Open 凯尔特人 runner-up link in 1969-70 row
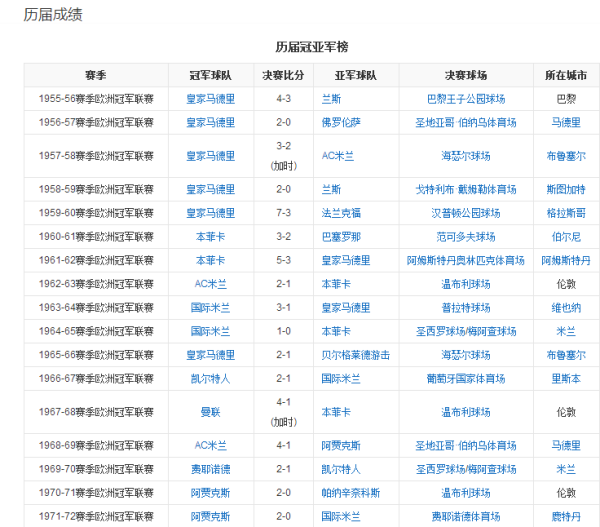Image resolution: width=600 pixels, height=527 pixels. [x=341, y=470]
